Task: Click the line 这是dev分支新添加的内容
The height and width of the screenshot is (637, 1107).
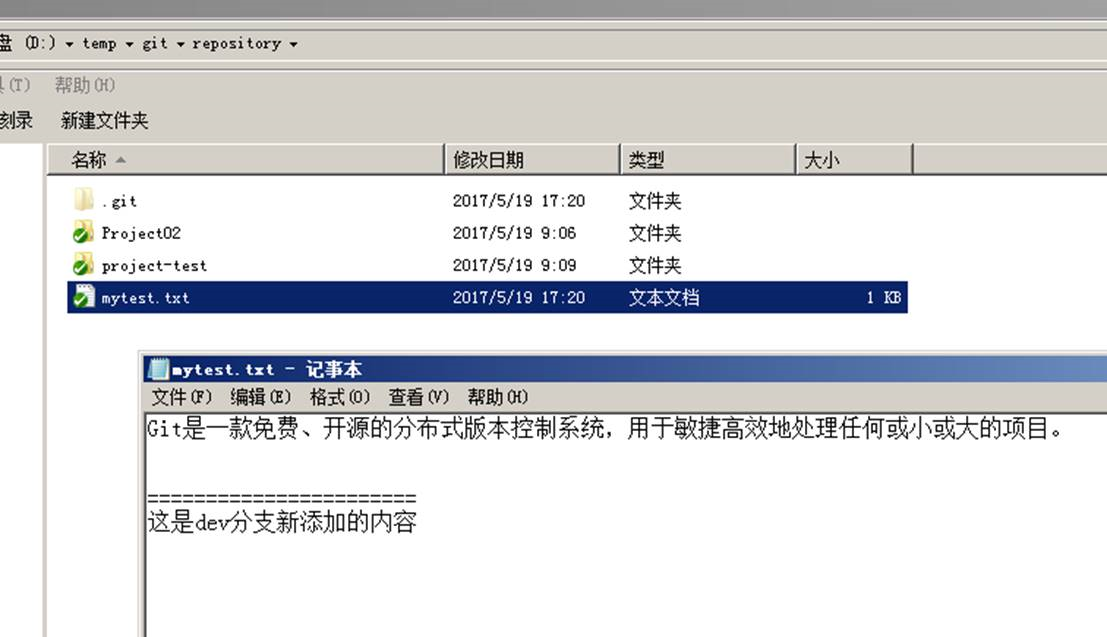Action: tap(282, 522)
